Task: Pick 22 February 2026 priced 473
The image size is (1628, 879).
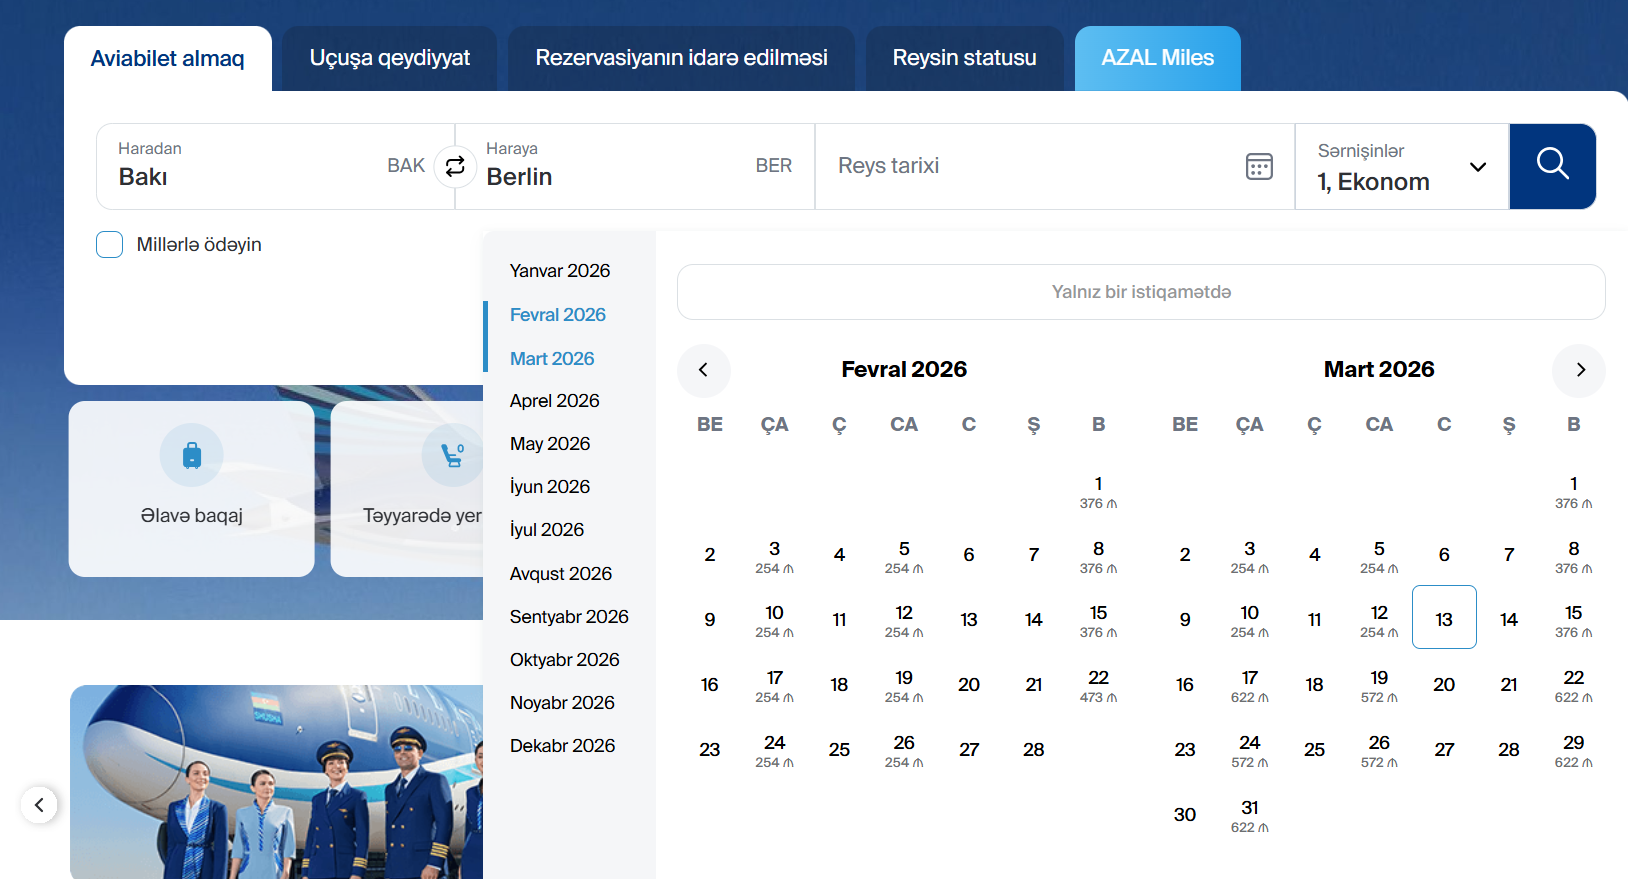Action: coord(1098,685)
